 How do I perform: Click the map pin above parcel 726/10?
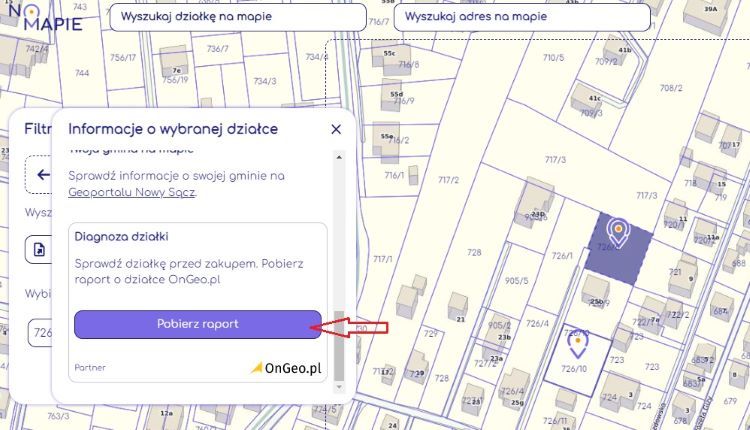coord(578,344)
